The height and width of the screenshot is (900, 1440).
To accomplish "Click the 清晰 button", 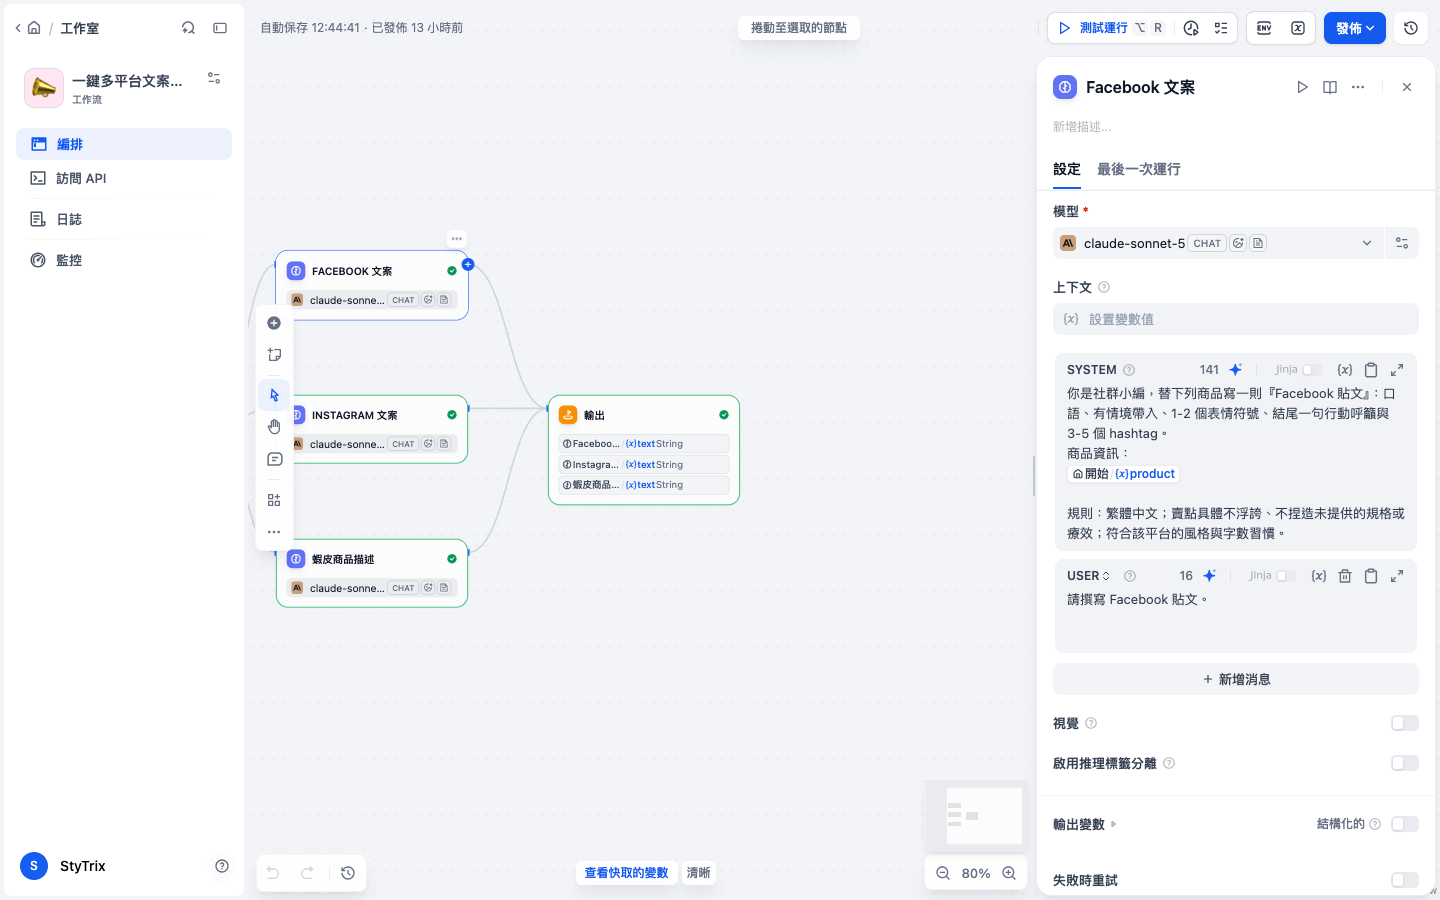I will [698, 873].
